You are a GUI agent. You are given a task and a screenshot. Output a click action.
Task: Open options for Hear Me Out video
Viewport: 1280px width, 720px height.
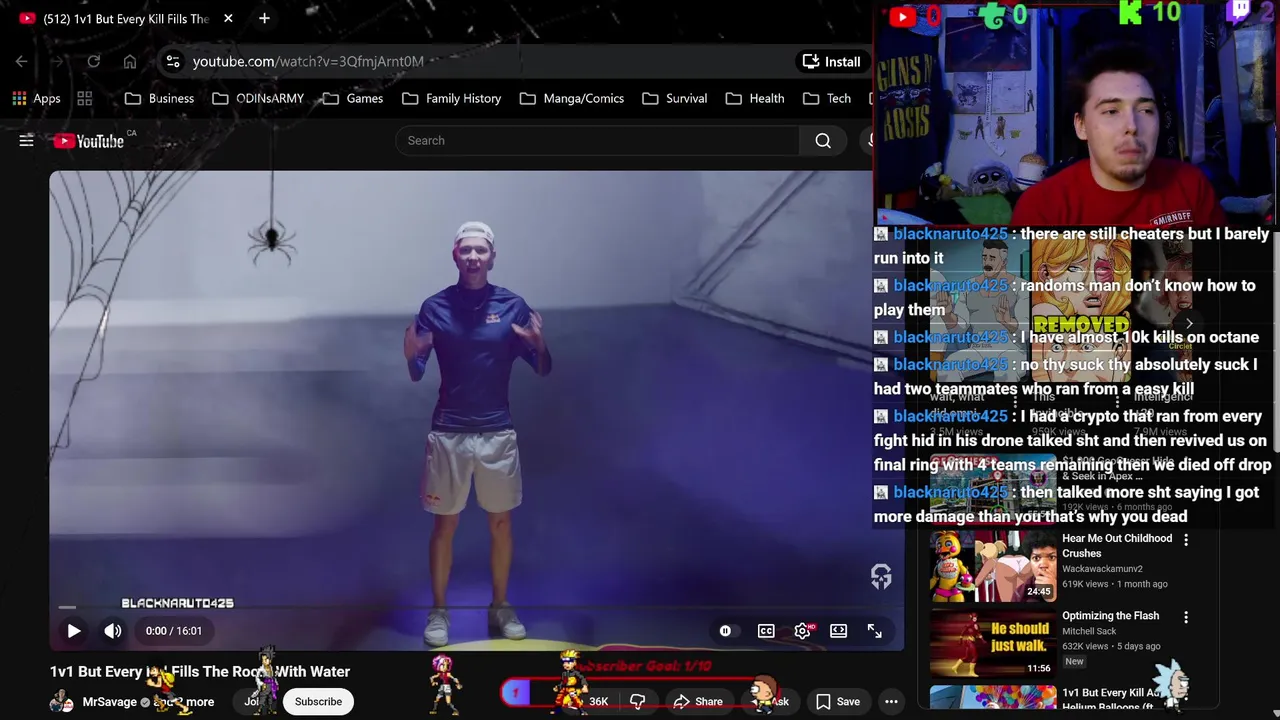point(1186,540)
